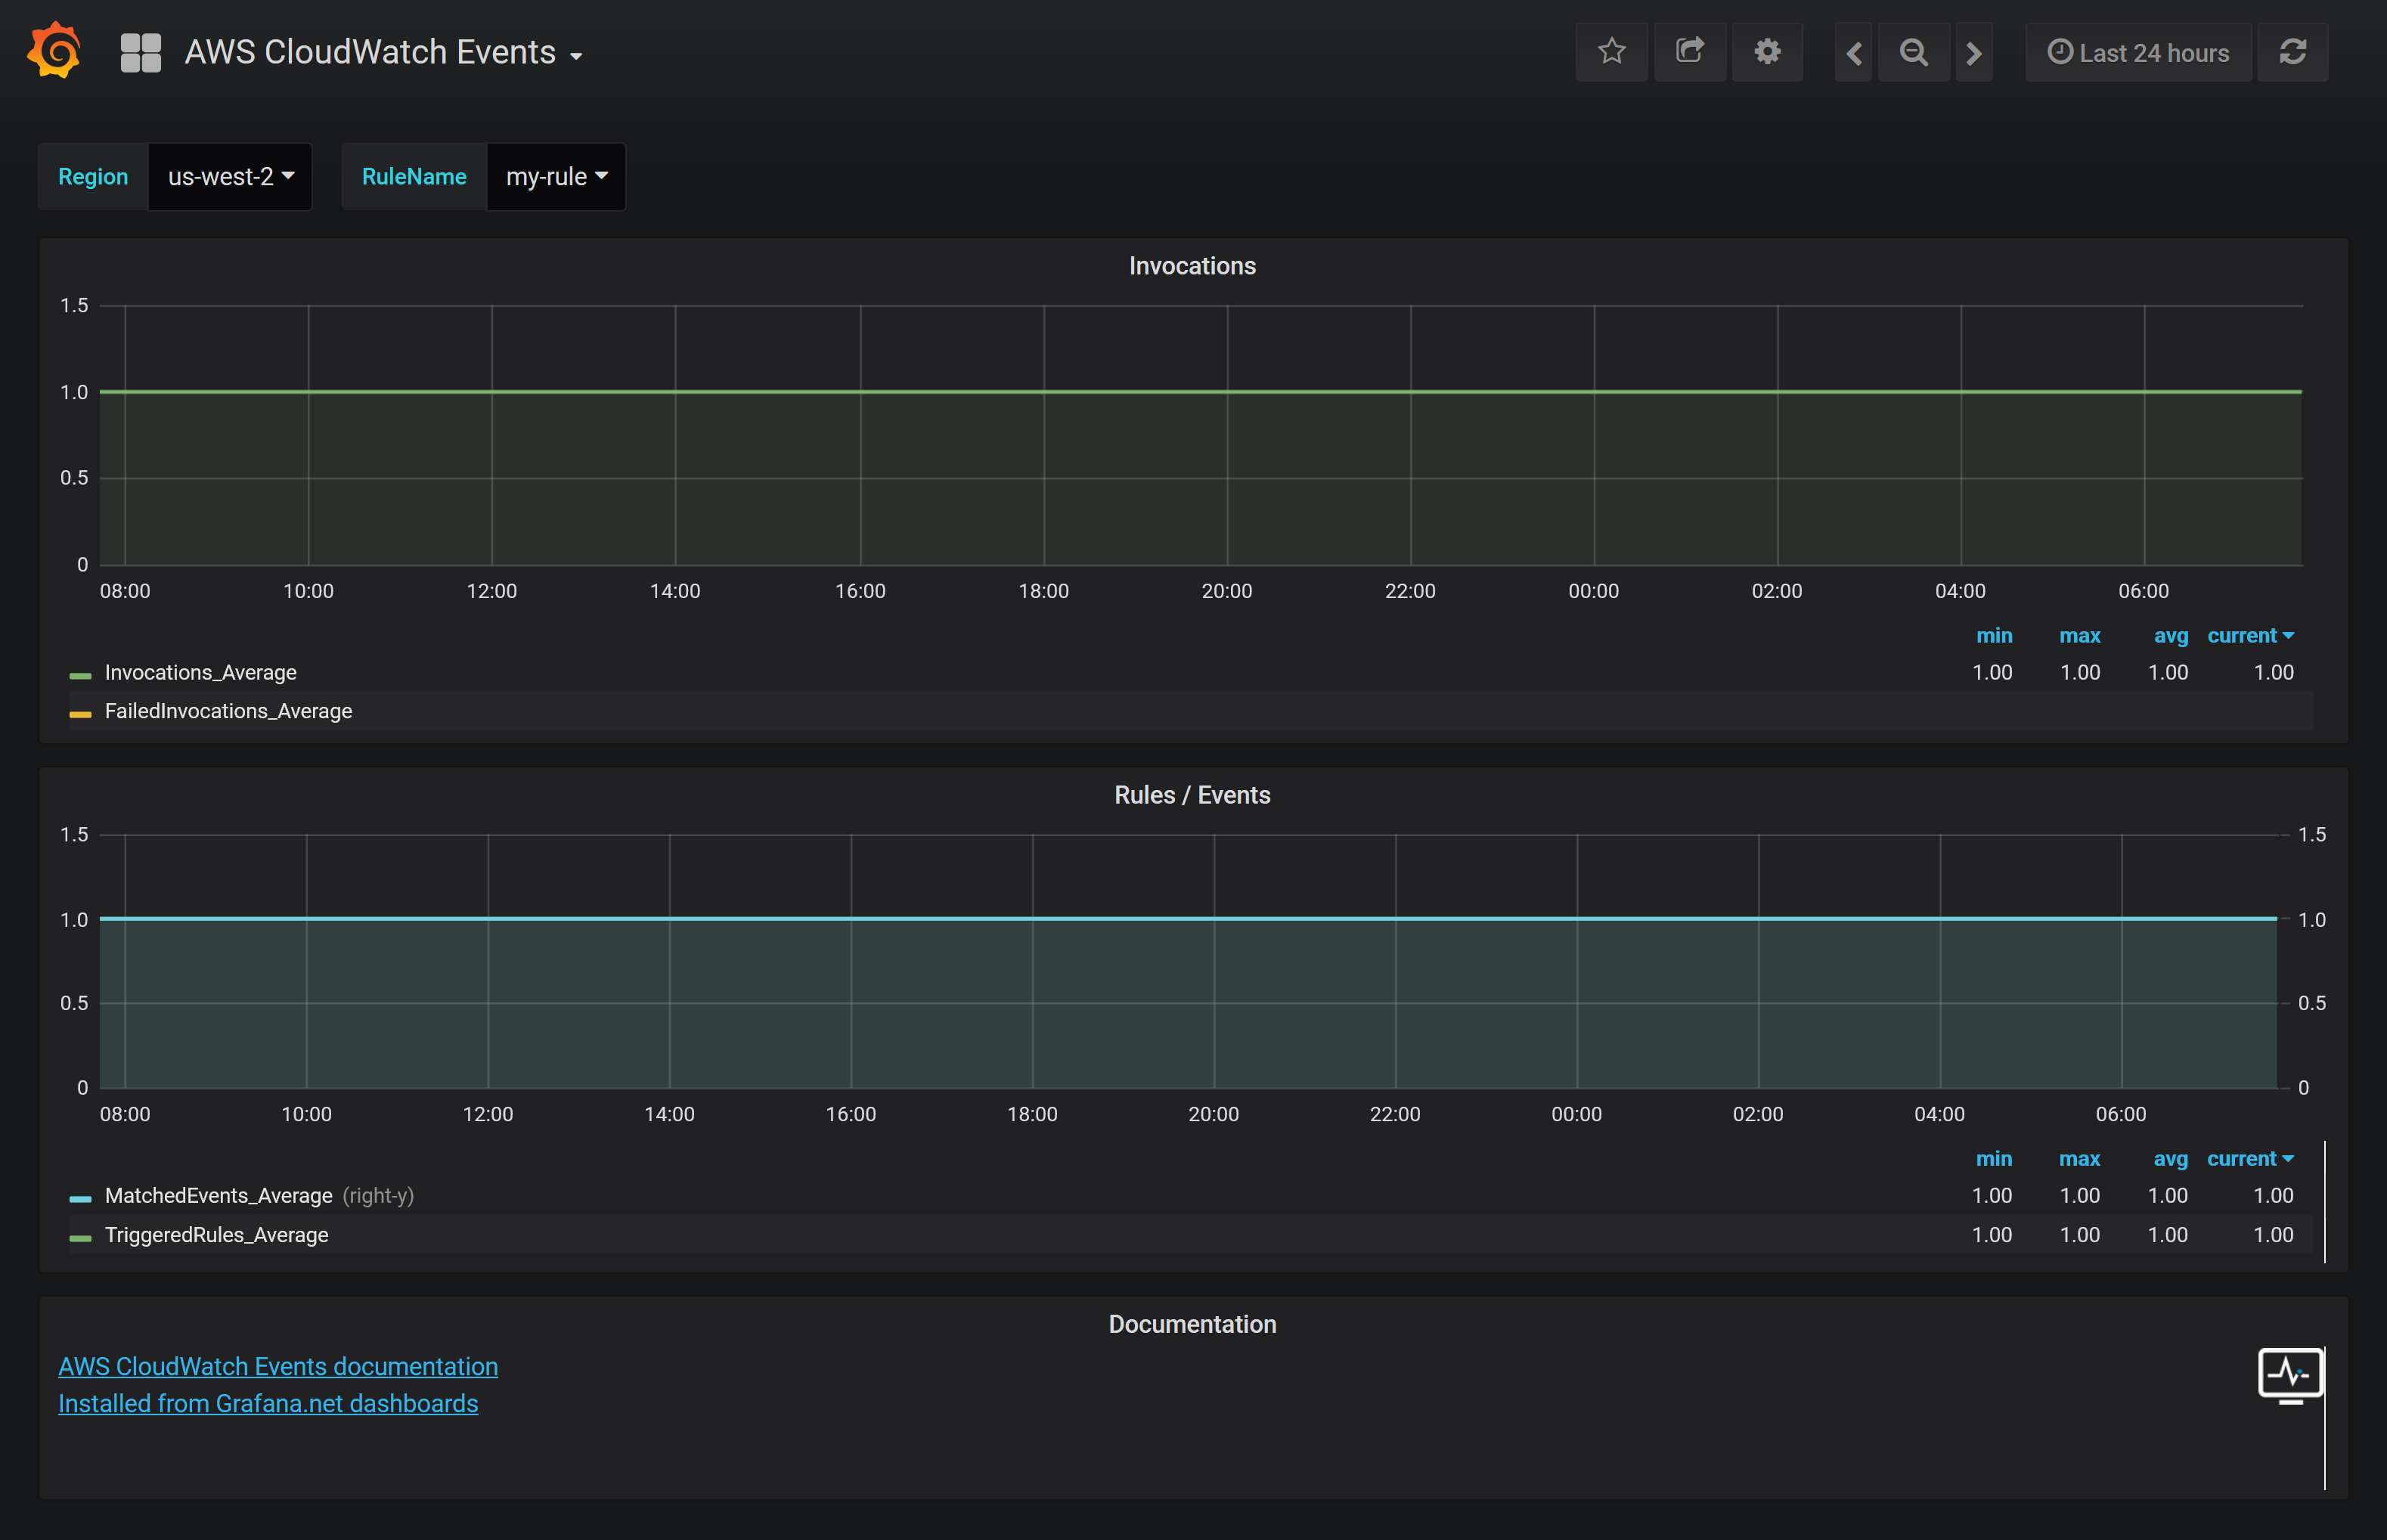
Task: Open AWS CloudWatch Events documentation link
Action: click(x=278, y=1366)
